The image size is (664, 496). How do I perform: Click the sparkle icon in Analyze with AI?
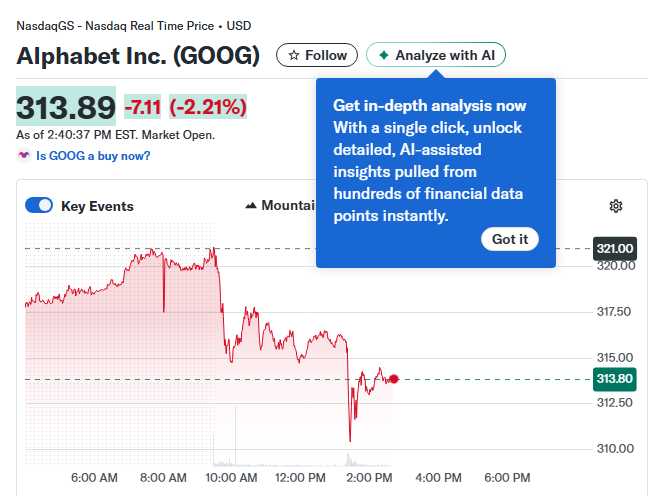pyautogui.click(x=383, y=56)
